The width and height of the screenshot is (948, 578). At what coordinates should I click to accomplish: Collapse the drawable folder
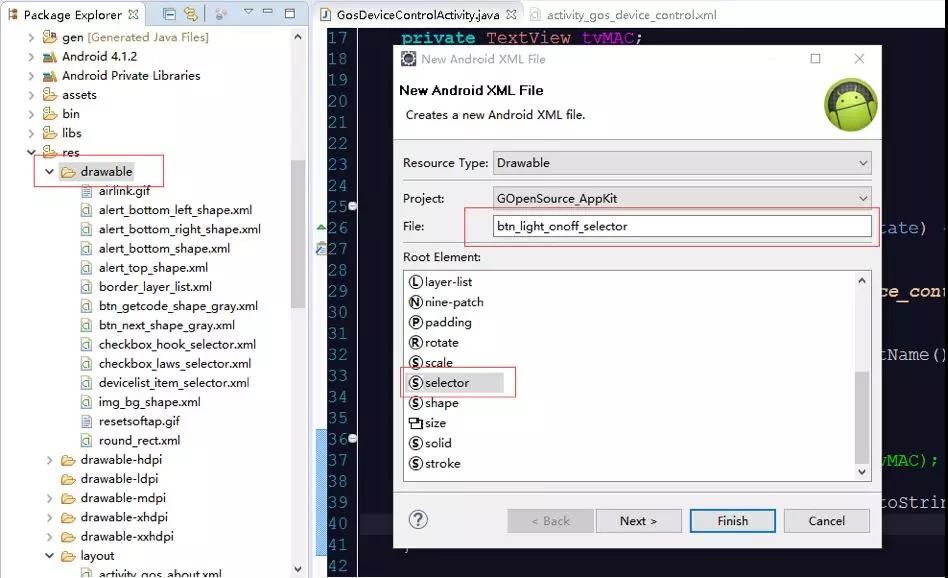click(50, 172)
